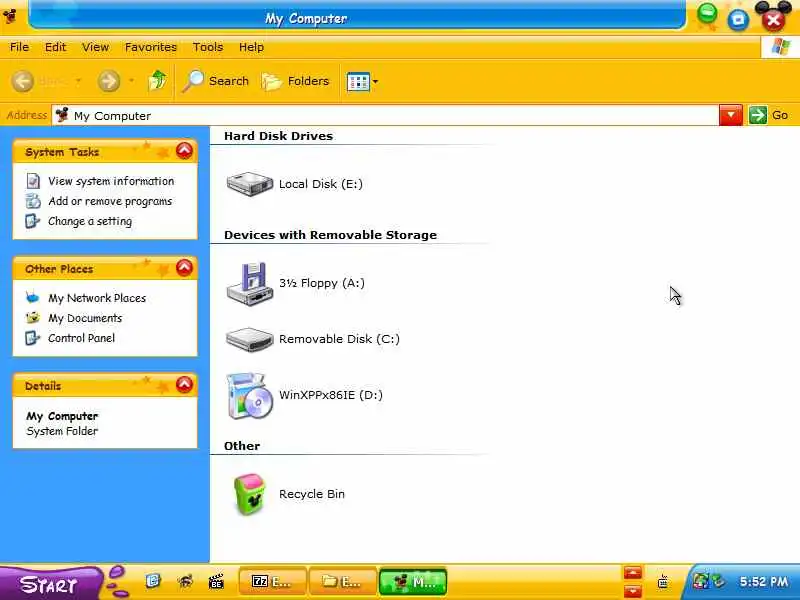Image resolution: width=800 pixels, height=600 pixels.
Task: Open the Back history dropdown arrow
Action: click(79, 81)
